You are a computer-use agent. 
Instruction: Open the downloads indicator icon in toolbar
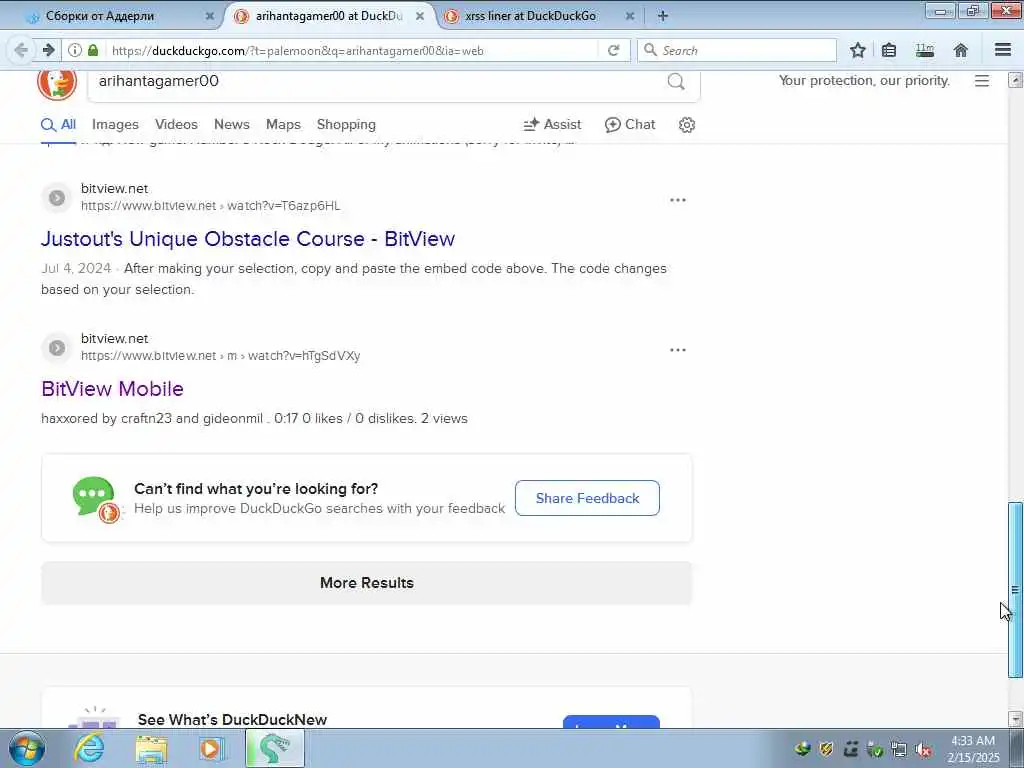pyautogui.click(x=925, y=50)
